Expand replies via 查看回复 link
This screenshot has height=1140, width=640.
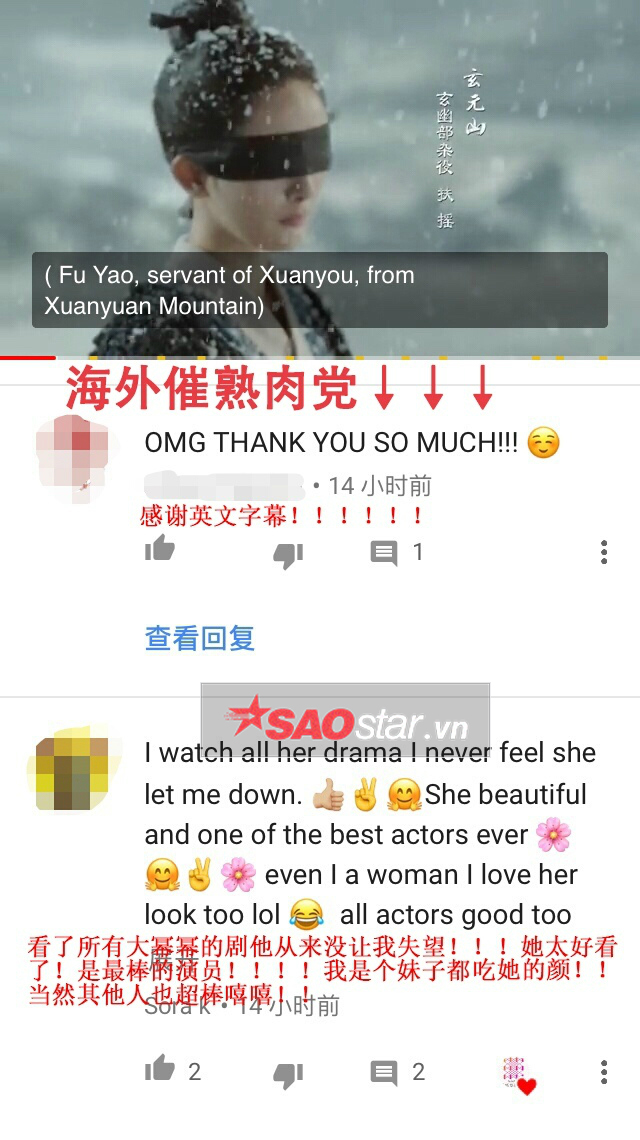coord(200,638)
